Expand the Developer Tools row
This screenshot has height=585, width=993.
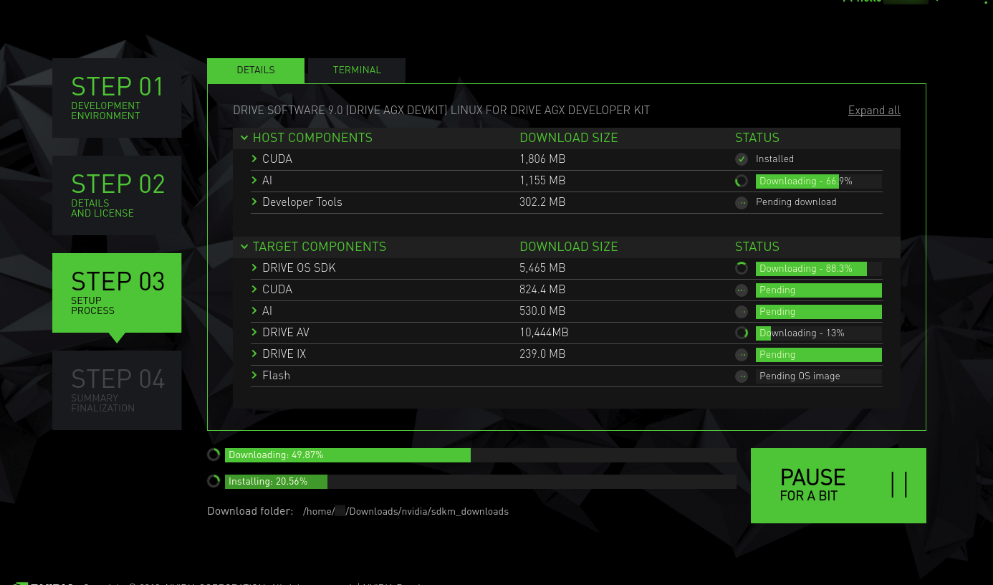255,202
